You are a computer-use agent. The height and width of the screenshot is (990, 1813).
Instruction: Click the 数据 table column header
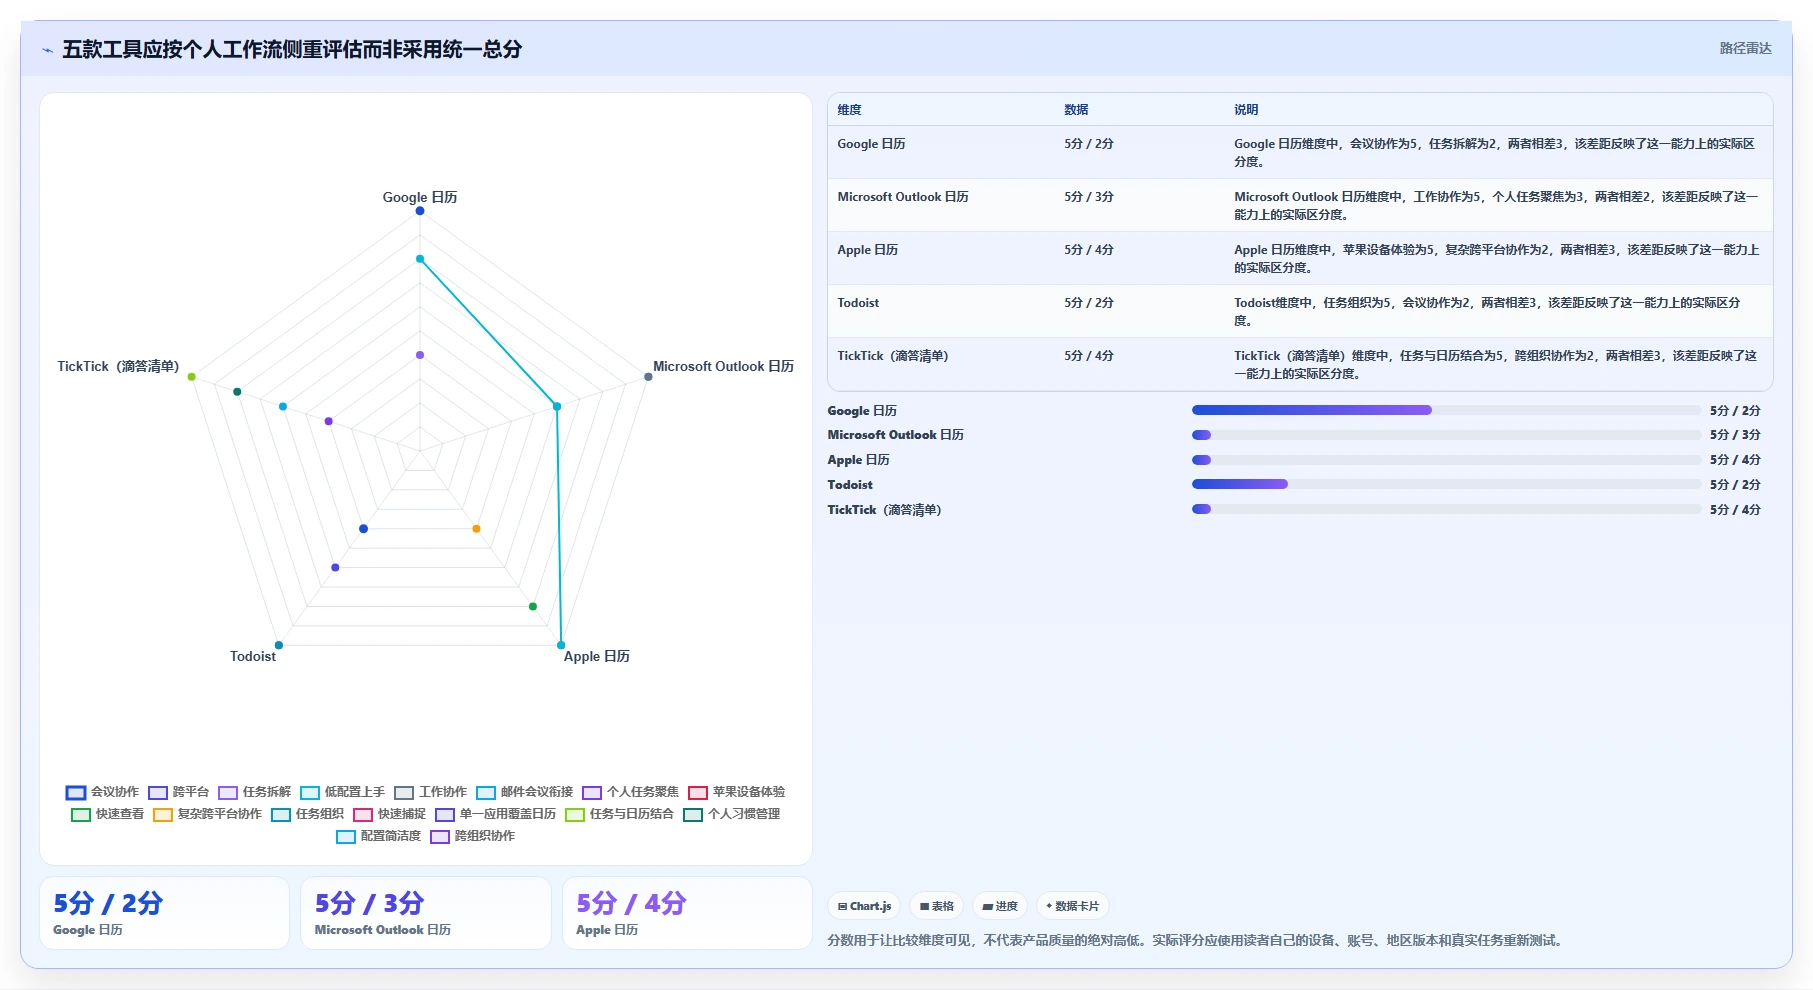pos(1076,110)
